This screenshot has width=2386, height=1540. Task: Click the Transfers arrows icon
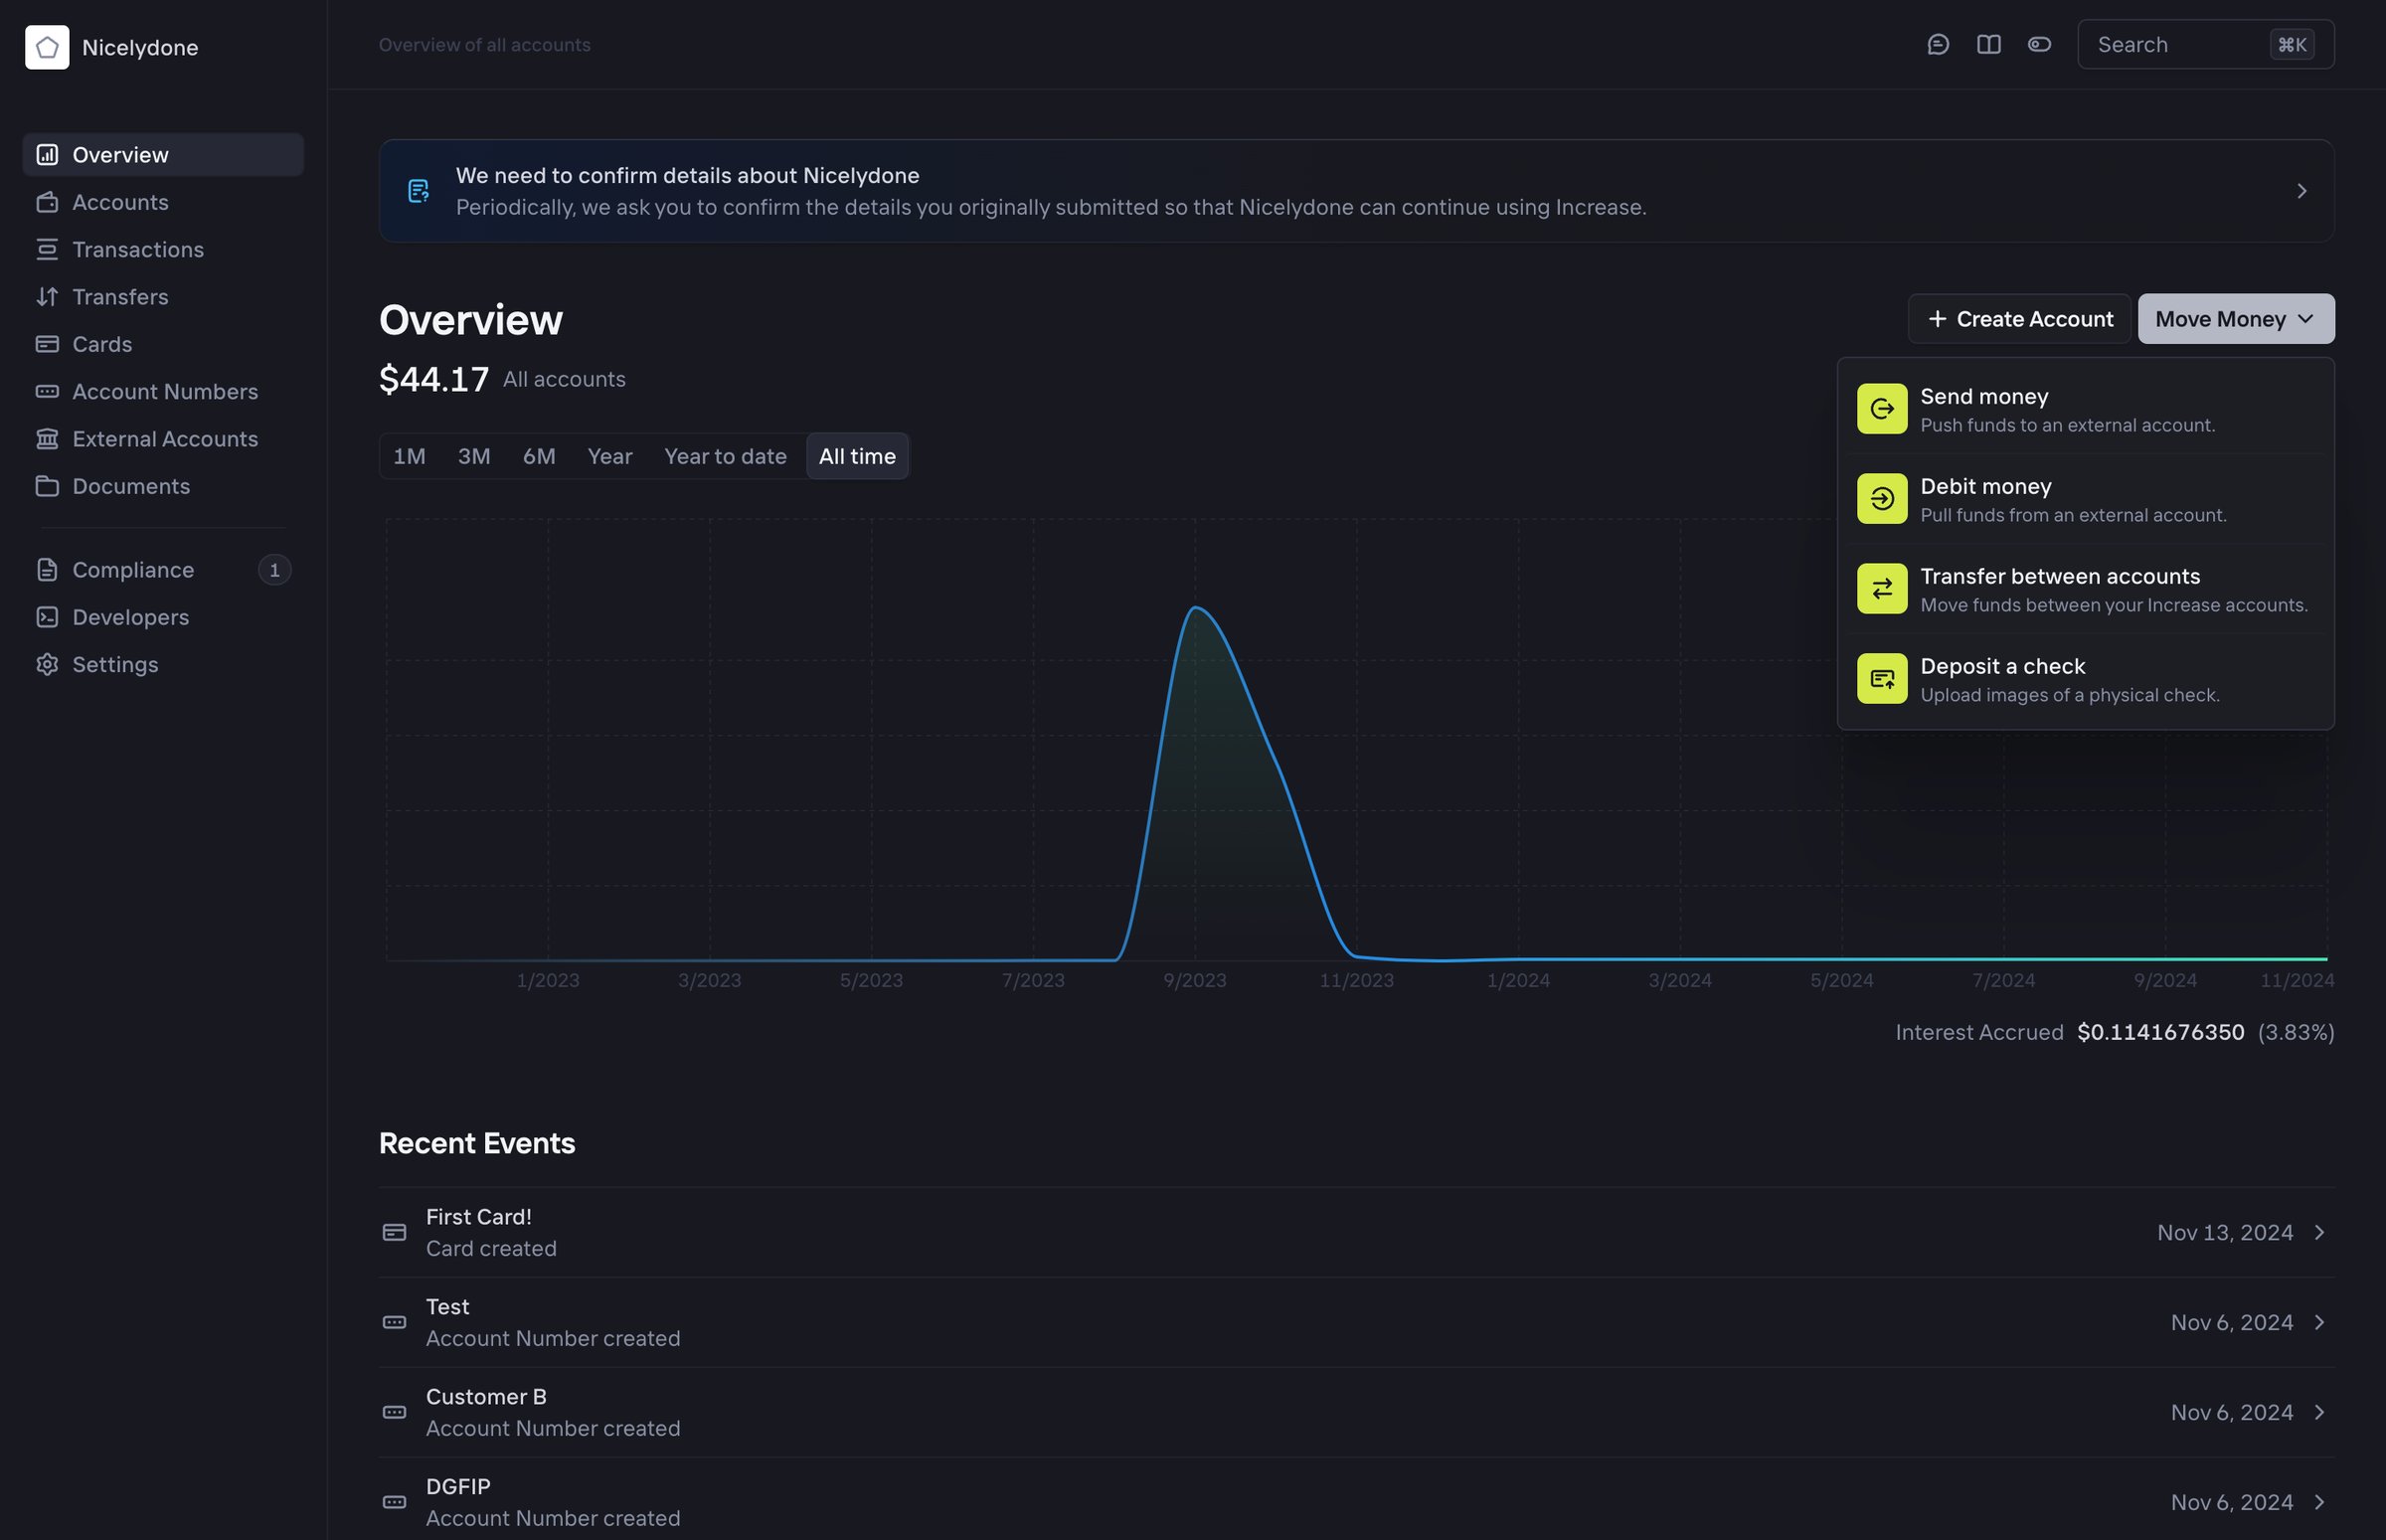coord(47,297)
